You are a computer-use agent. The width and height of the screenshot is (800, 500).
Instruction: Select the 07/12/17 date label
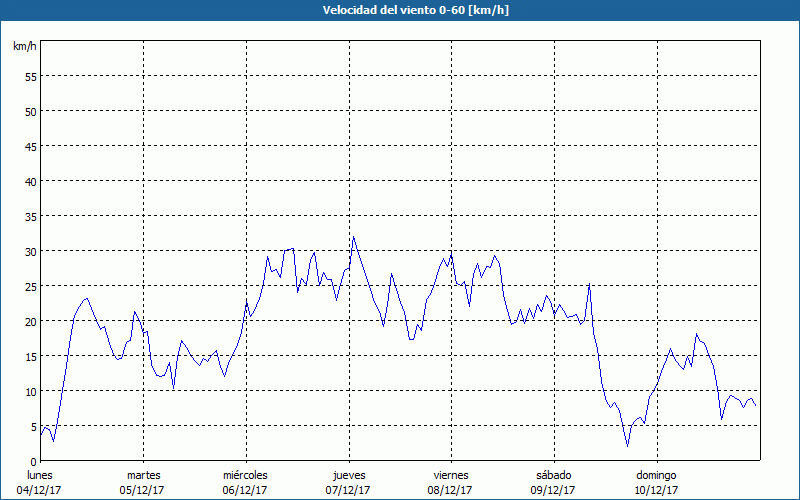coord(348,490)
